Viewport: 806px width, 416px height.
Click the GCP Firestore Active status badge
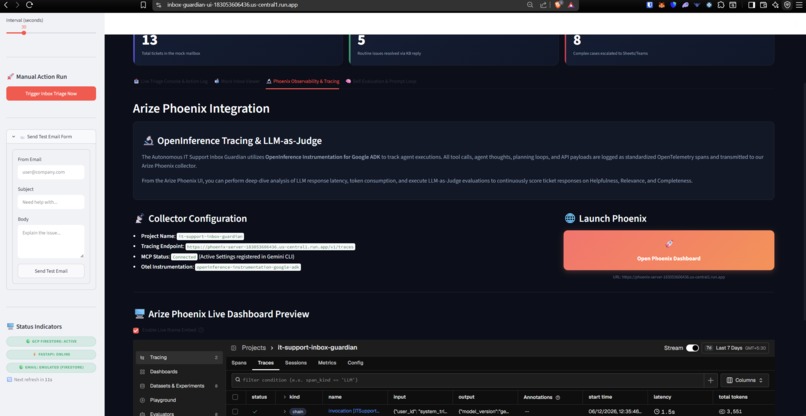coord(51,341)
